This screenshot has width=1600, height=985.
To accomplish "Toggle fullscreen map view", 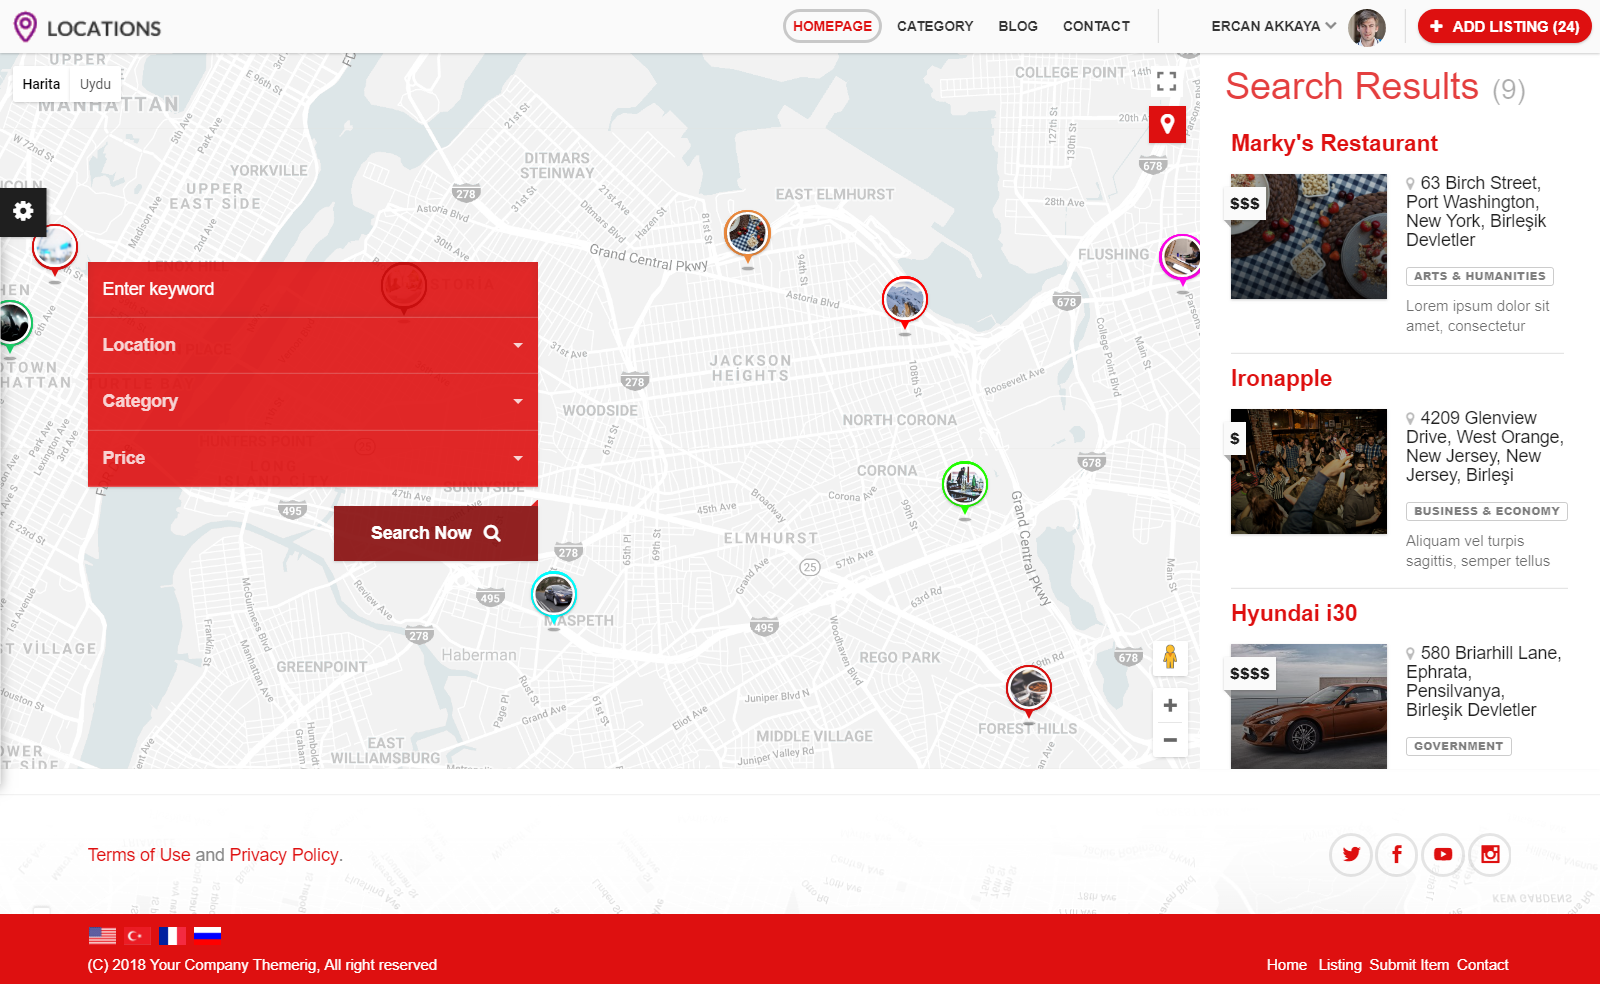I will 1166,82.
